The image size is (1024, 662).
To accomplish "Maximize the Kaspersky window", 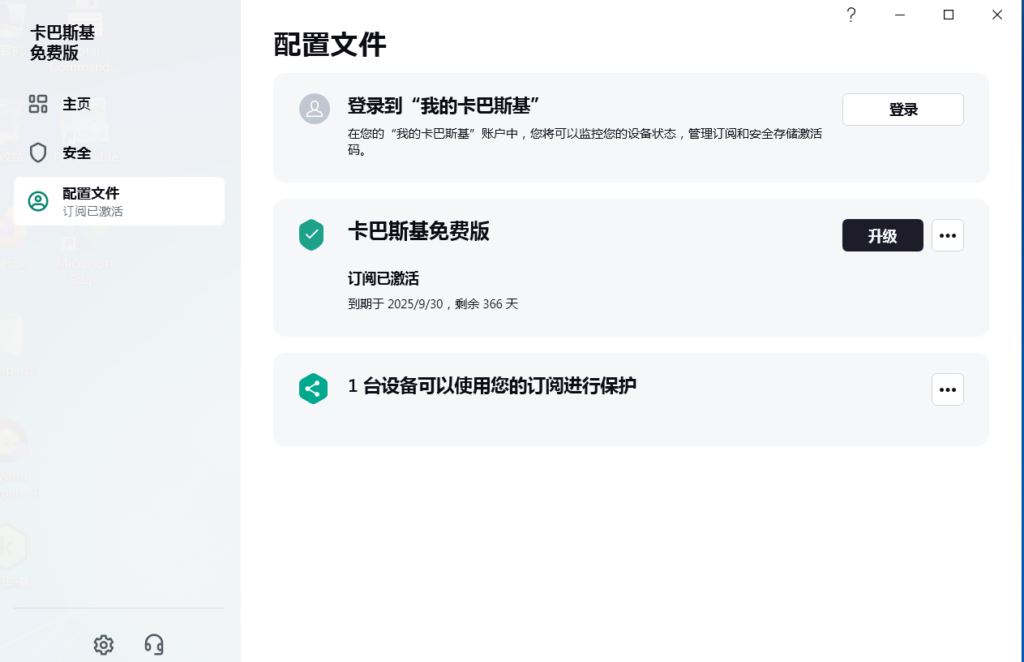I will pyautogui.click(x=948, y=14).
